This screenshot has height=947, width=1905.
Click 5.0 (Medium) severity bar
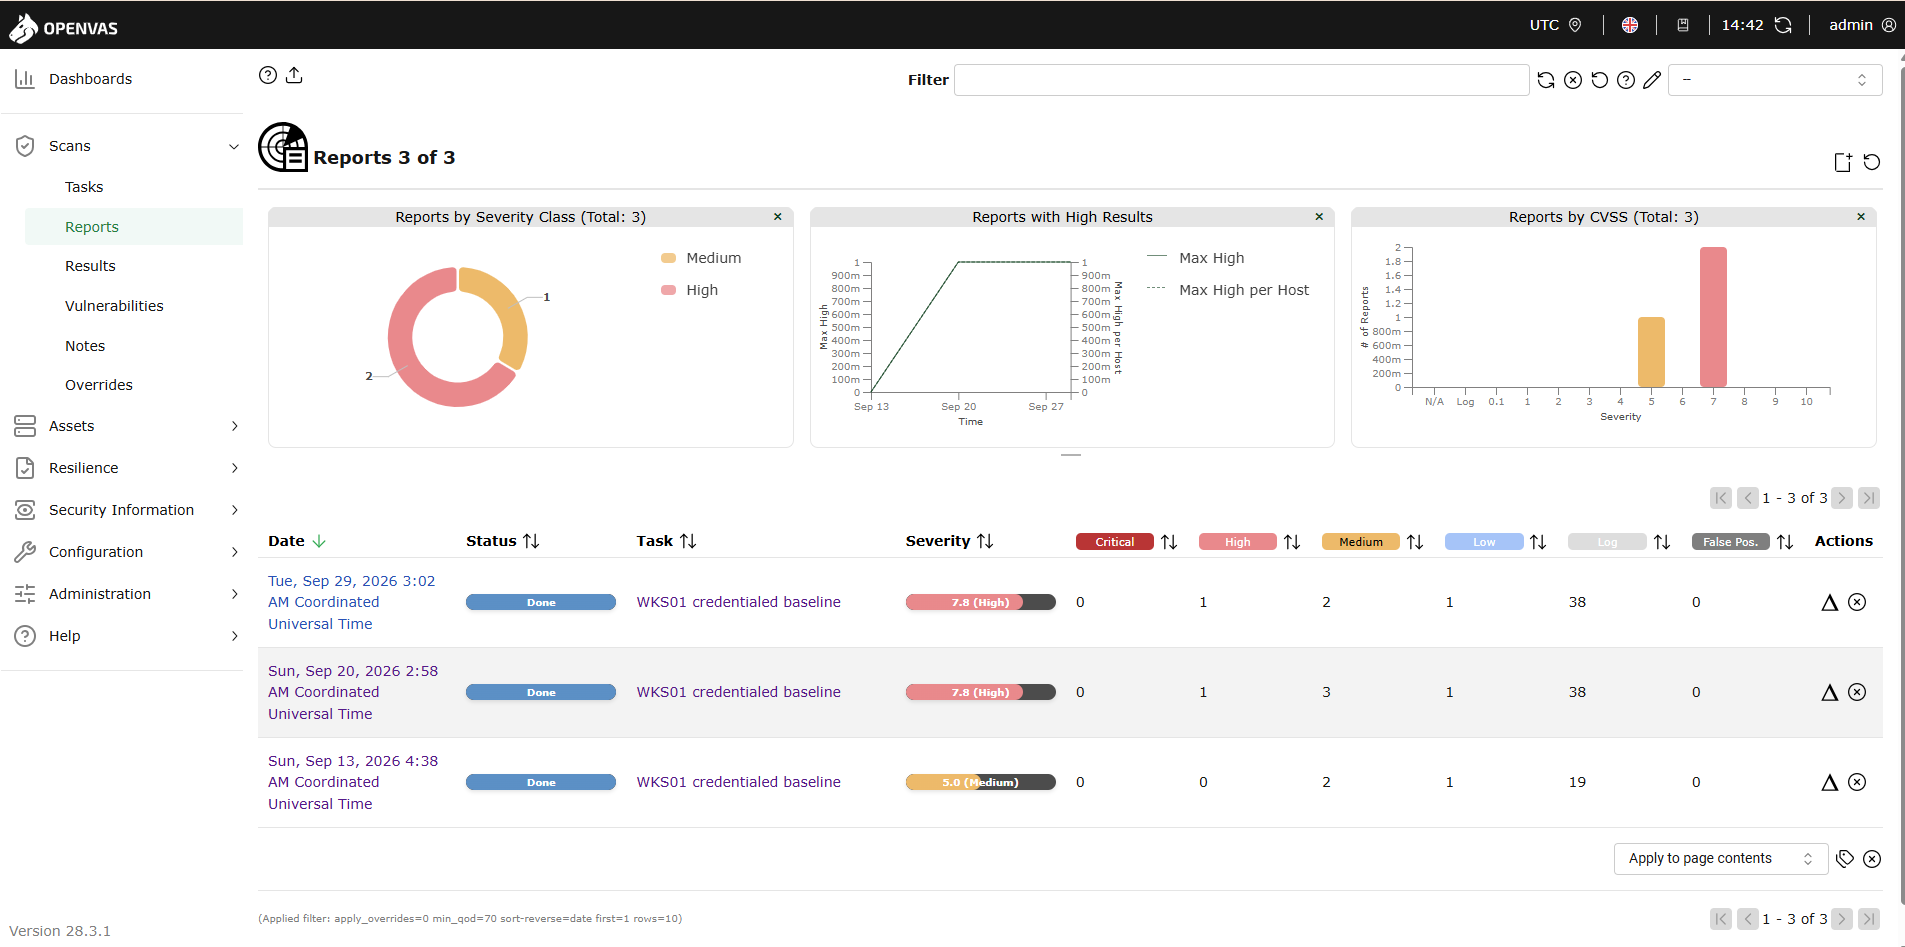click(x=981, y=782)
